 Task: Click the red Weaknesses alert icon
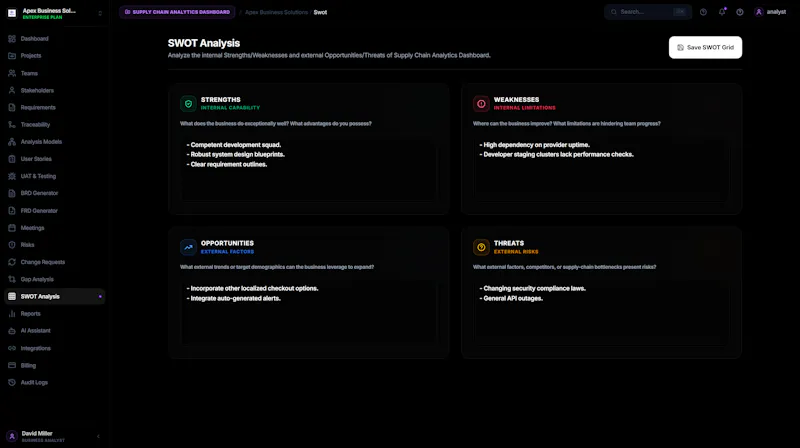click(x=481, y=104)
